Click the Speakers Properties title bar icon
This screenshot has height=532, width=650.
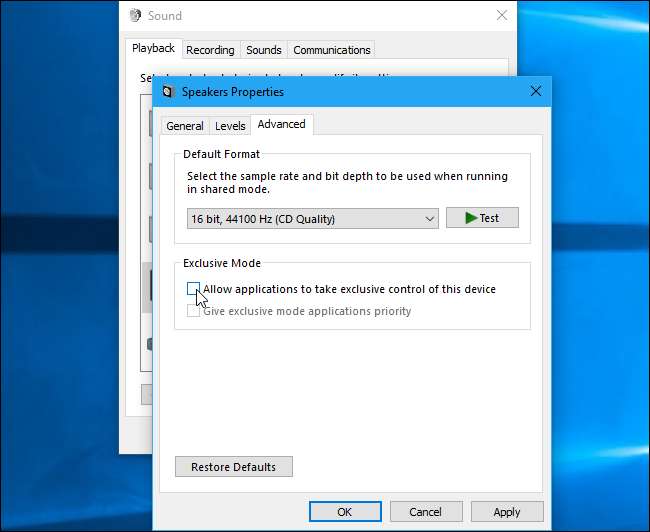(167, 92)
